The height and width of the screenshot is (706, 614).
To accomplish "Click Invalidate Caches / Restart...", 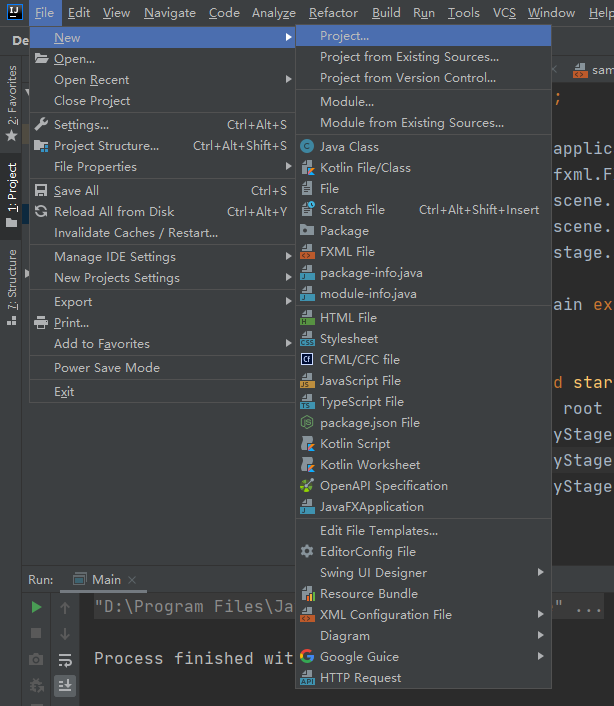I will coord(162,233).
